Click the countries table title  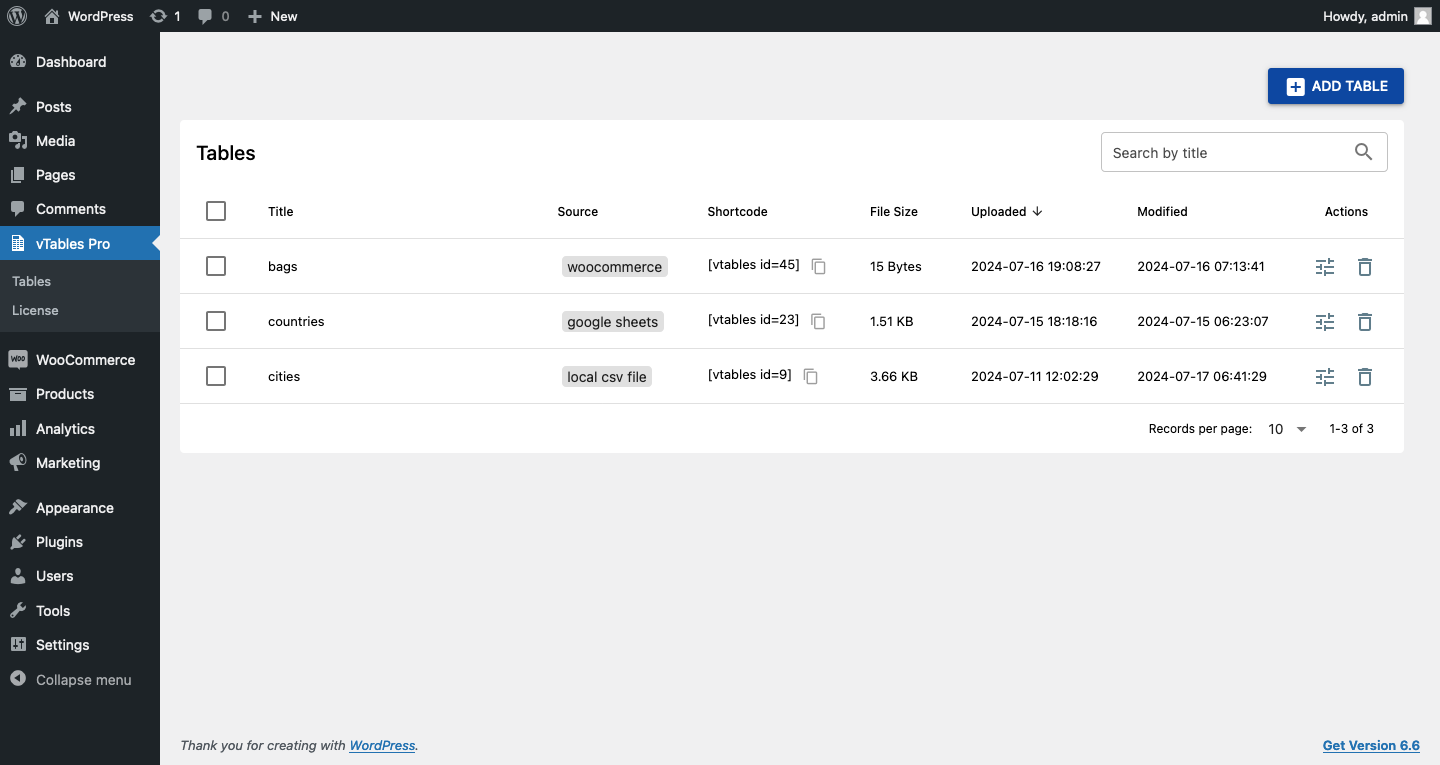pyautogui.click(x=296, y=322)
